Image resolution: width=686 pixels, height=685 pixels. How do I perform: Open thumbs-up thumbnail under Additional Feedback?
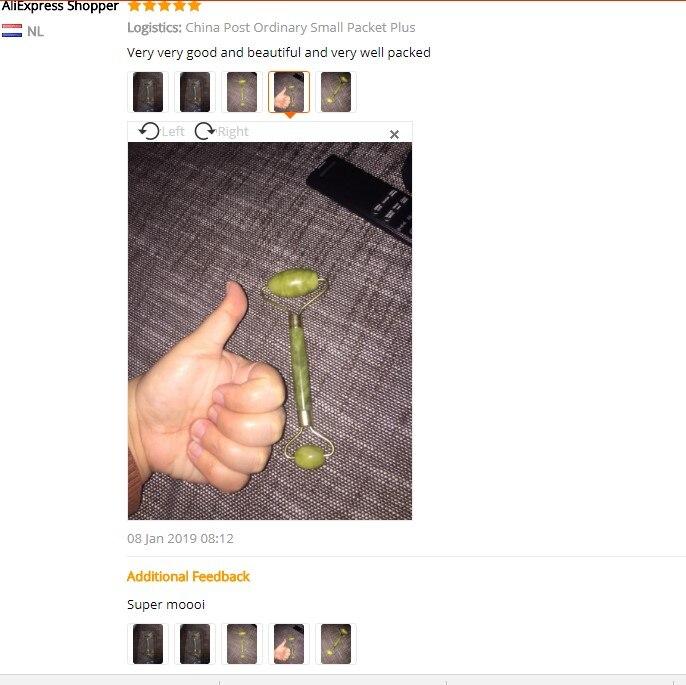click(x=289, y=644)
